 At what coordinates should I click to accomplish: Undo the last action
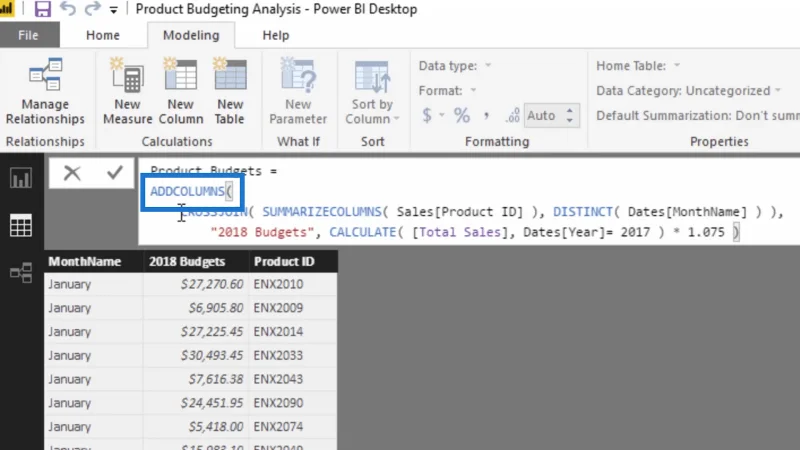(x=67, y=9)
